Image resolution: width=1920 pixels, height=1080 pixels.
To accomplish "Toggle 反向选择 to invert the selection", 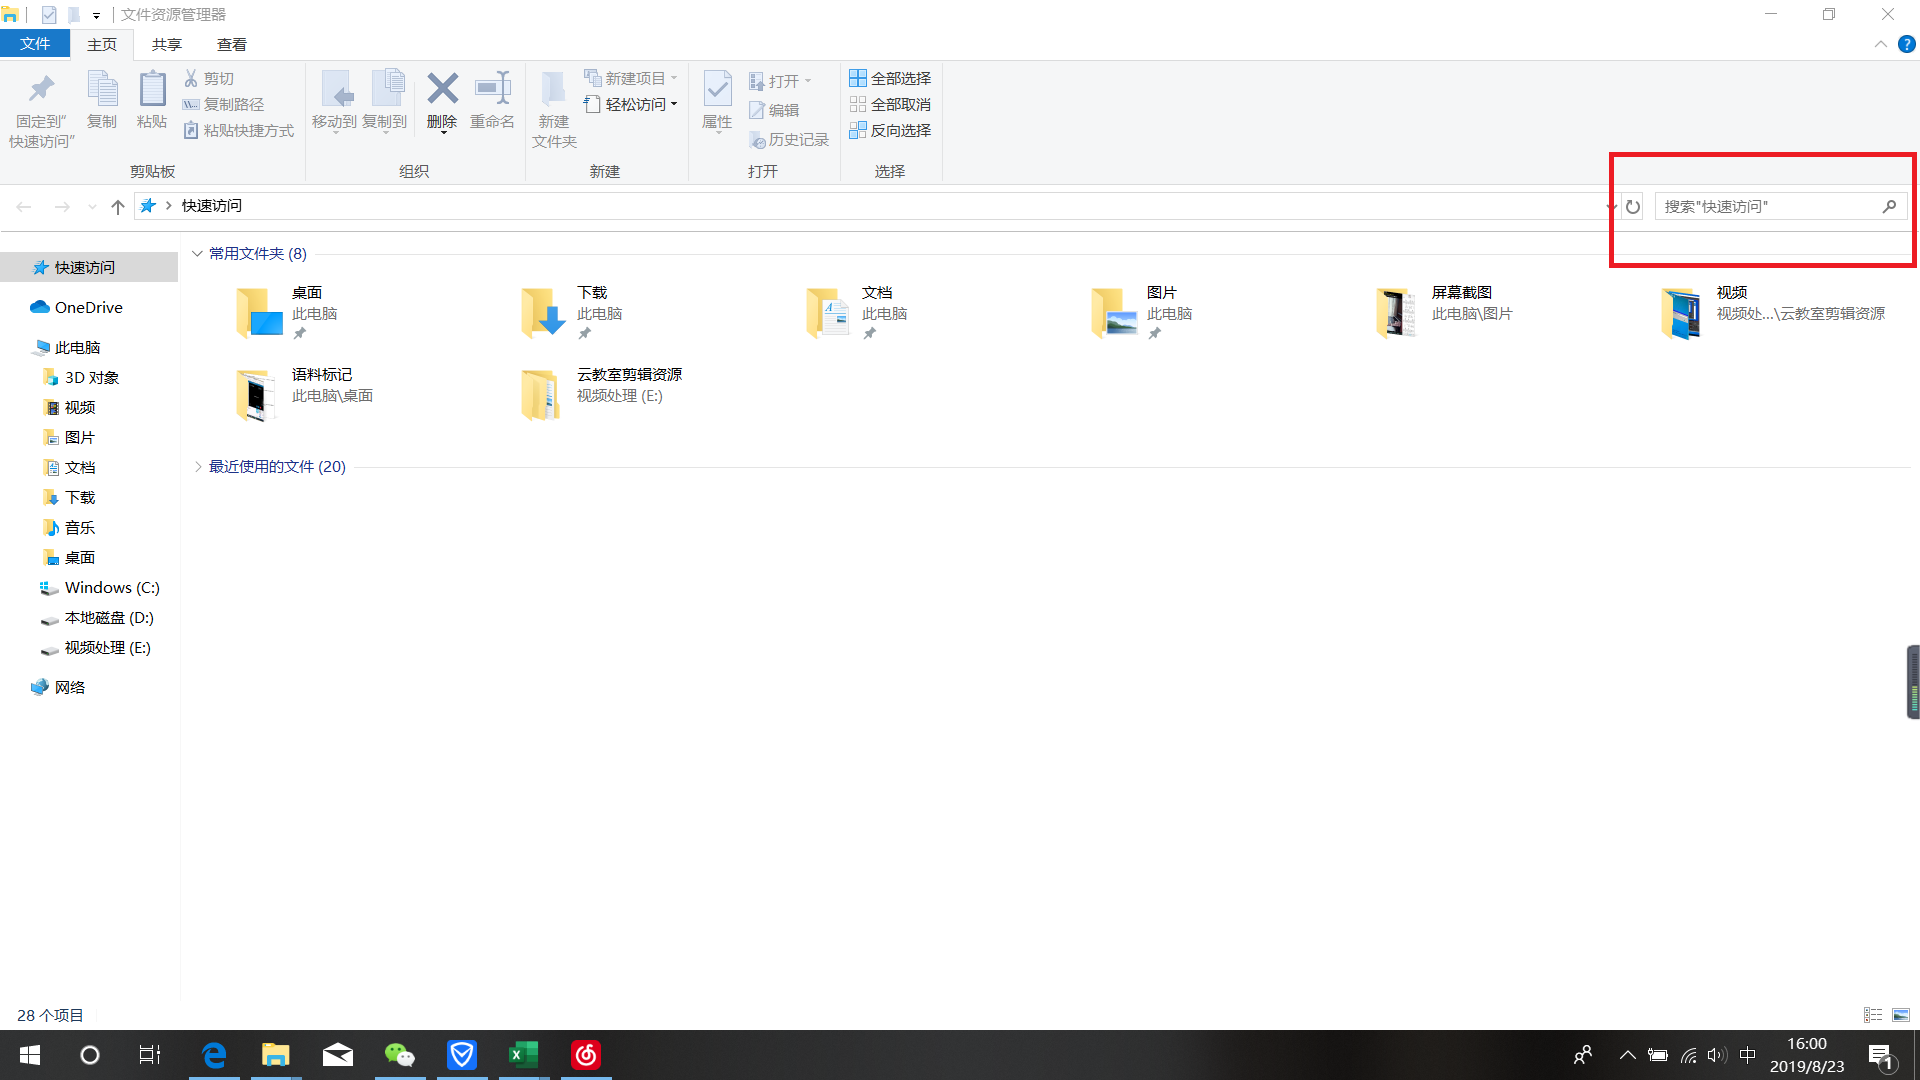I will (x=889, y=130).
